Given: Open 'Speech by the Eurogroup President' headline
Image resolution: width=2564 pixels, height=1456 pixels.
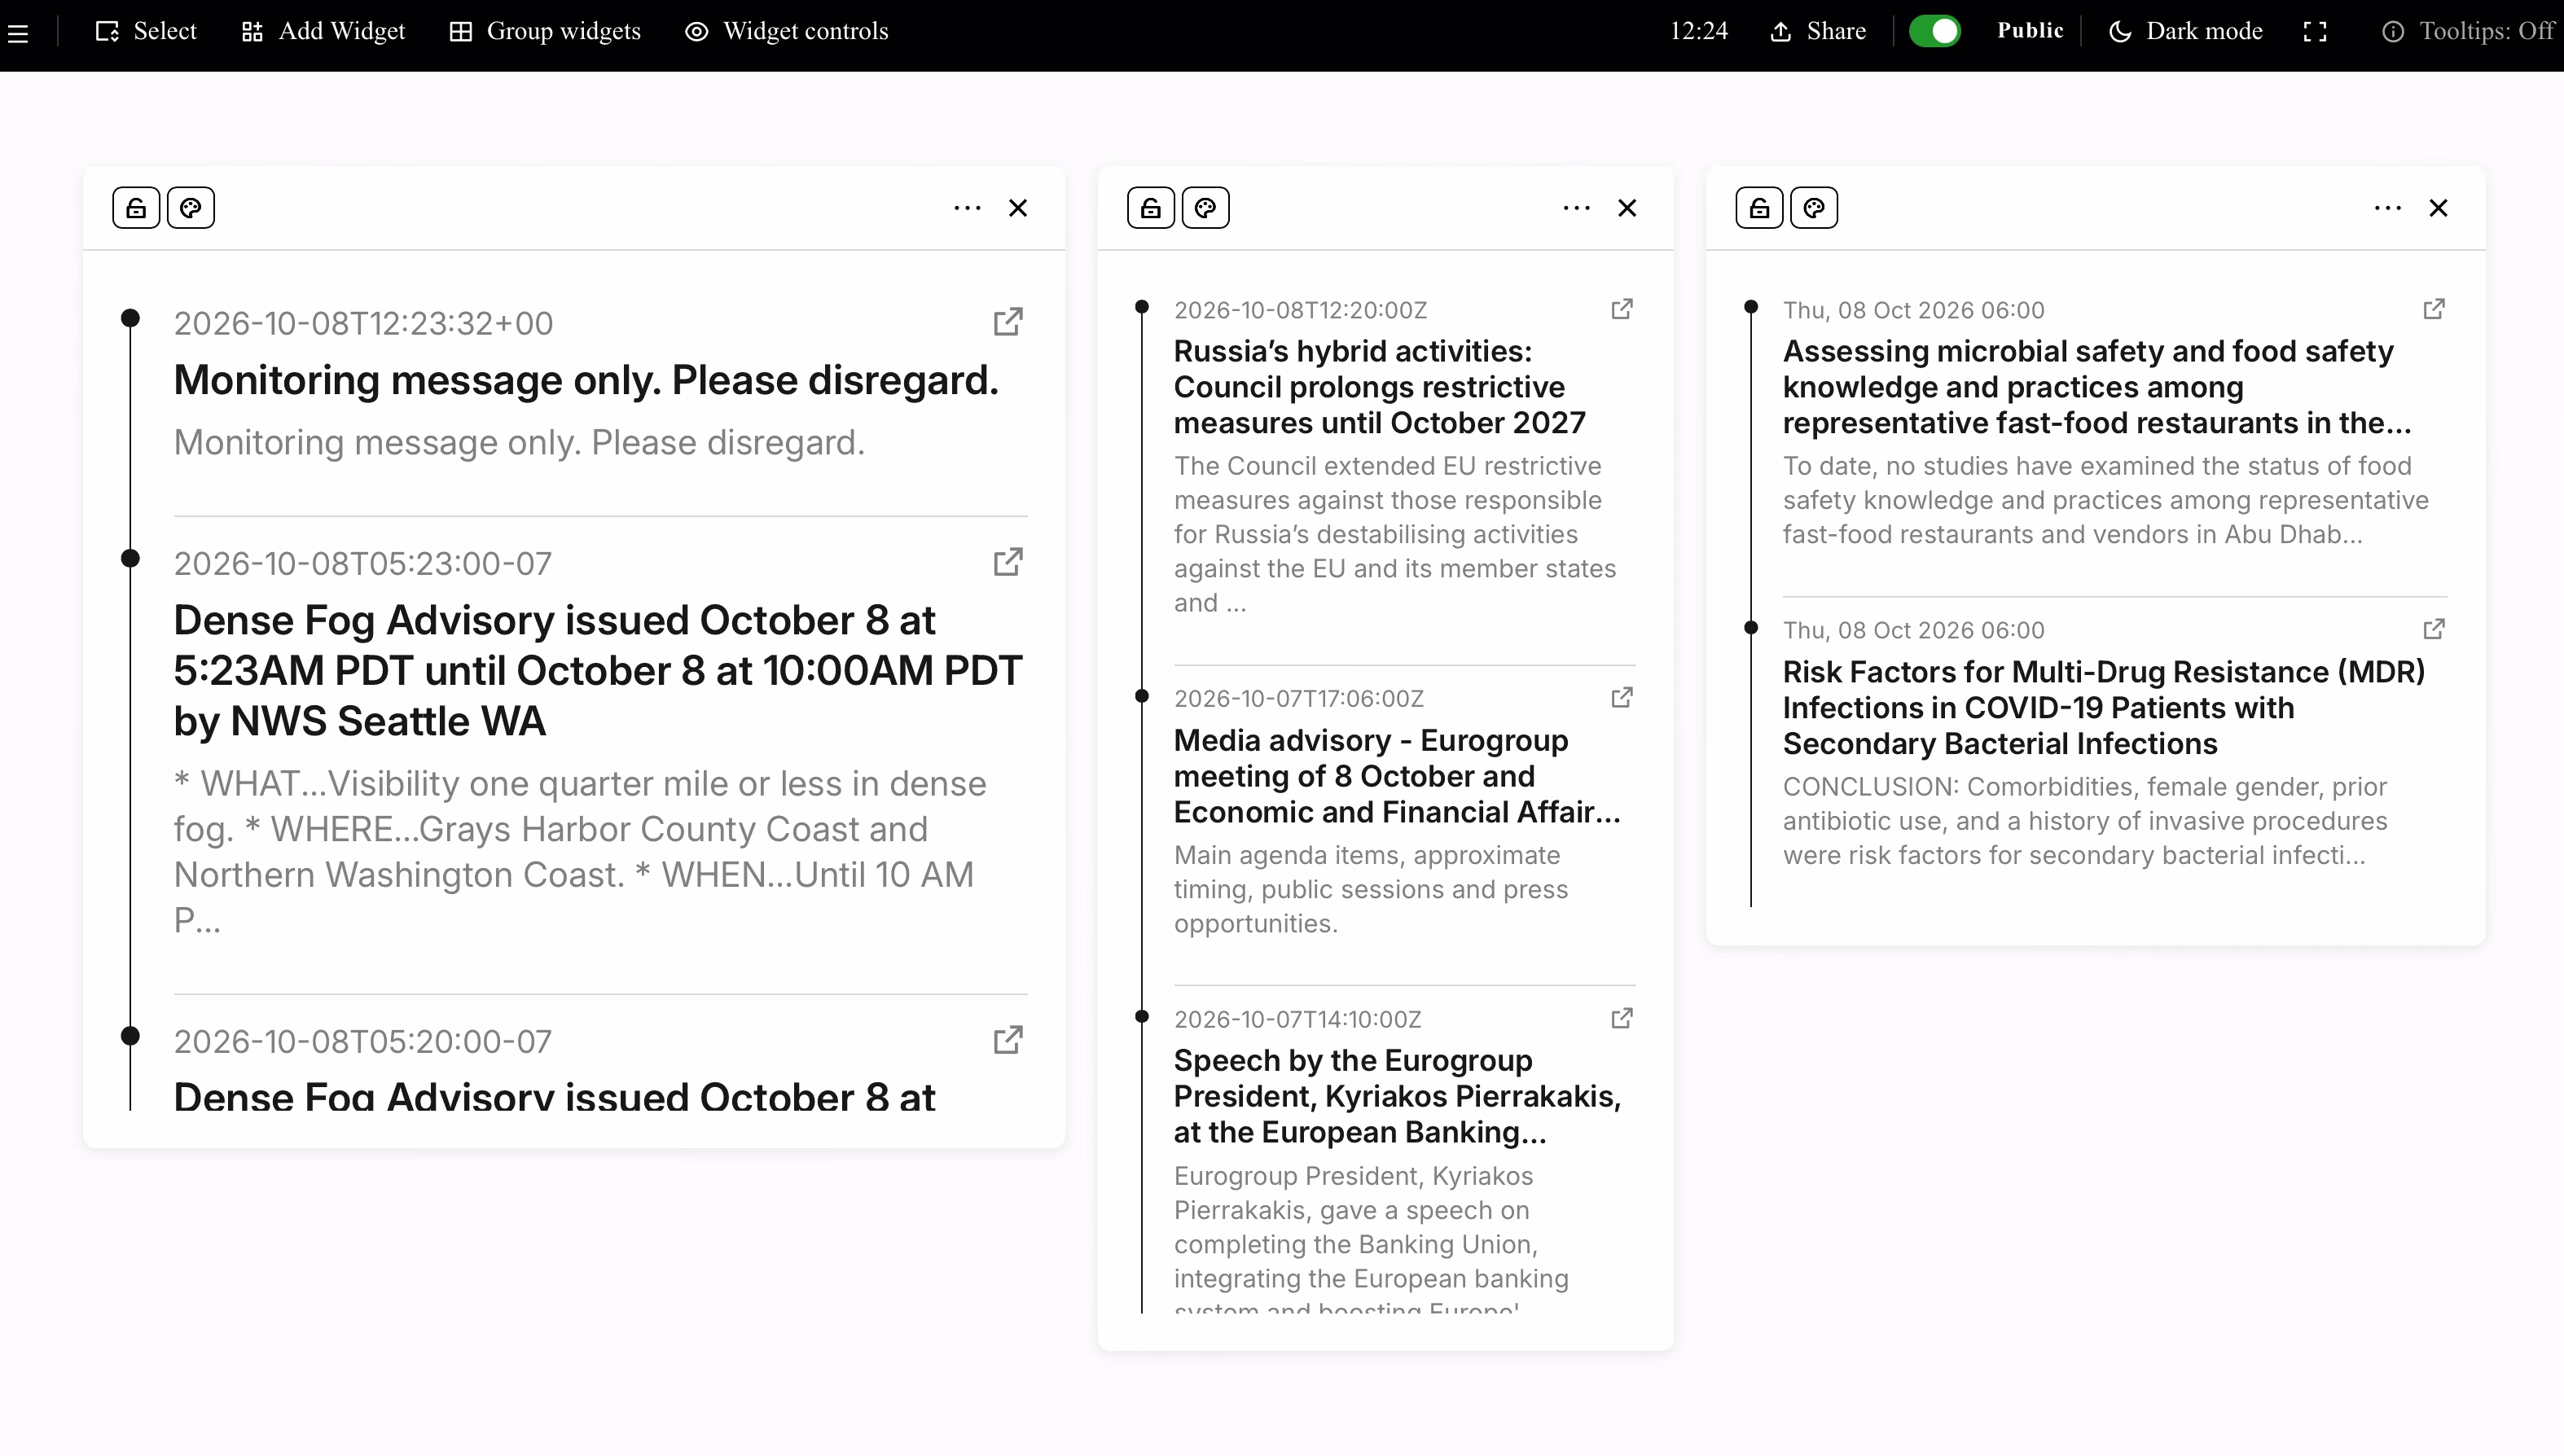Looking at the screenshot, I should click(1397, 1096).
